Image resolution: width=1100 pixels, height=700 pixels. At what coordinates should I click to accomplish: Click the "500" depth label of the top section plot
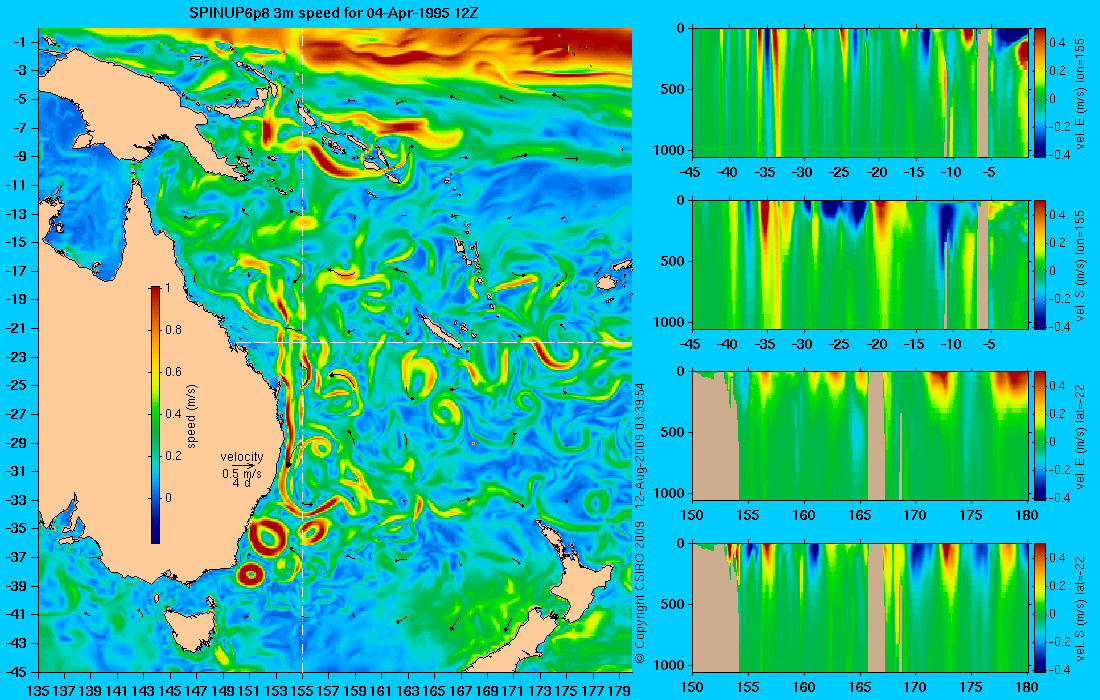tap(673, 90)
